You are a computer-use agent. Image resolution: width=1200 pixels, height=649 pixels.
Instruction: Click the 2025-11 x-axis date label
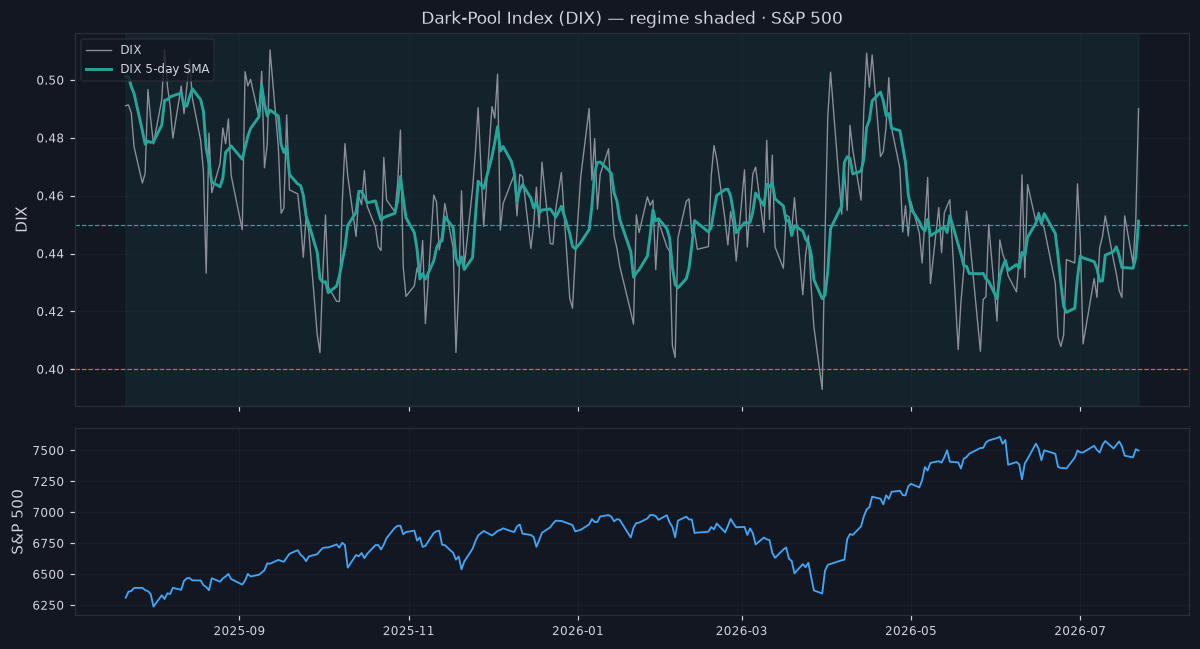click(409, 631)
